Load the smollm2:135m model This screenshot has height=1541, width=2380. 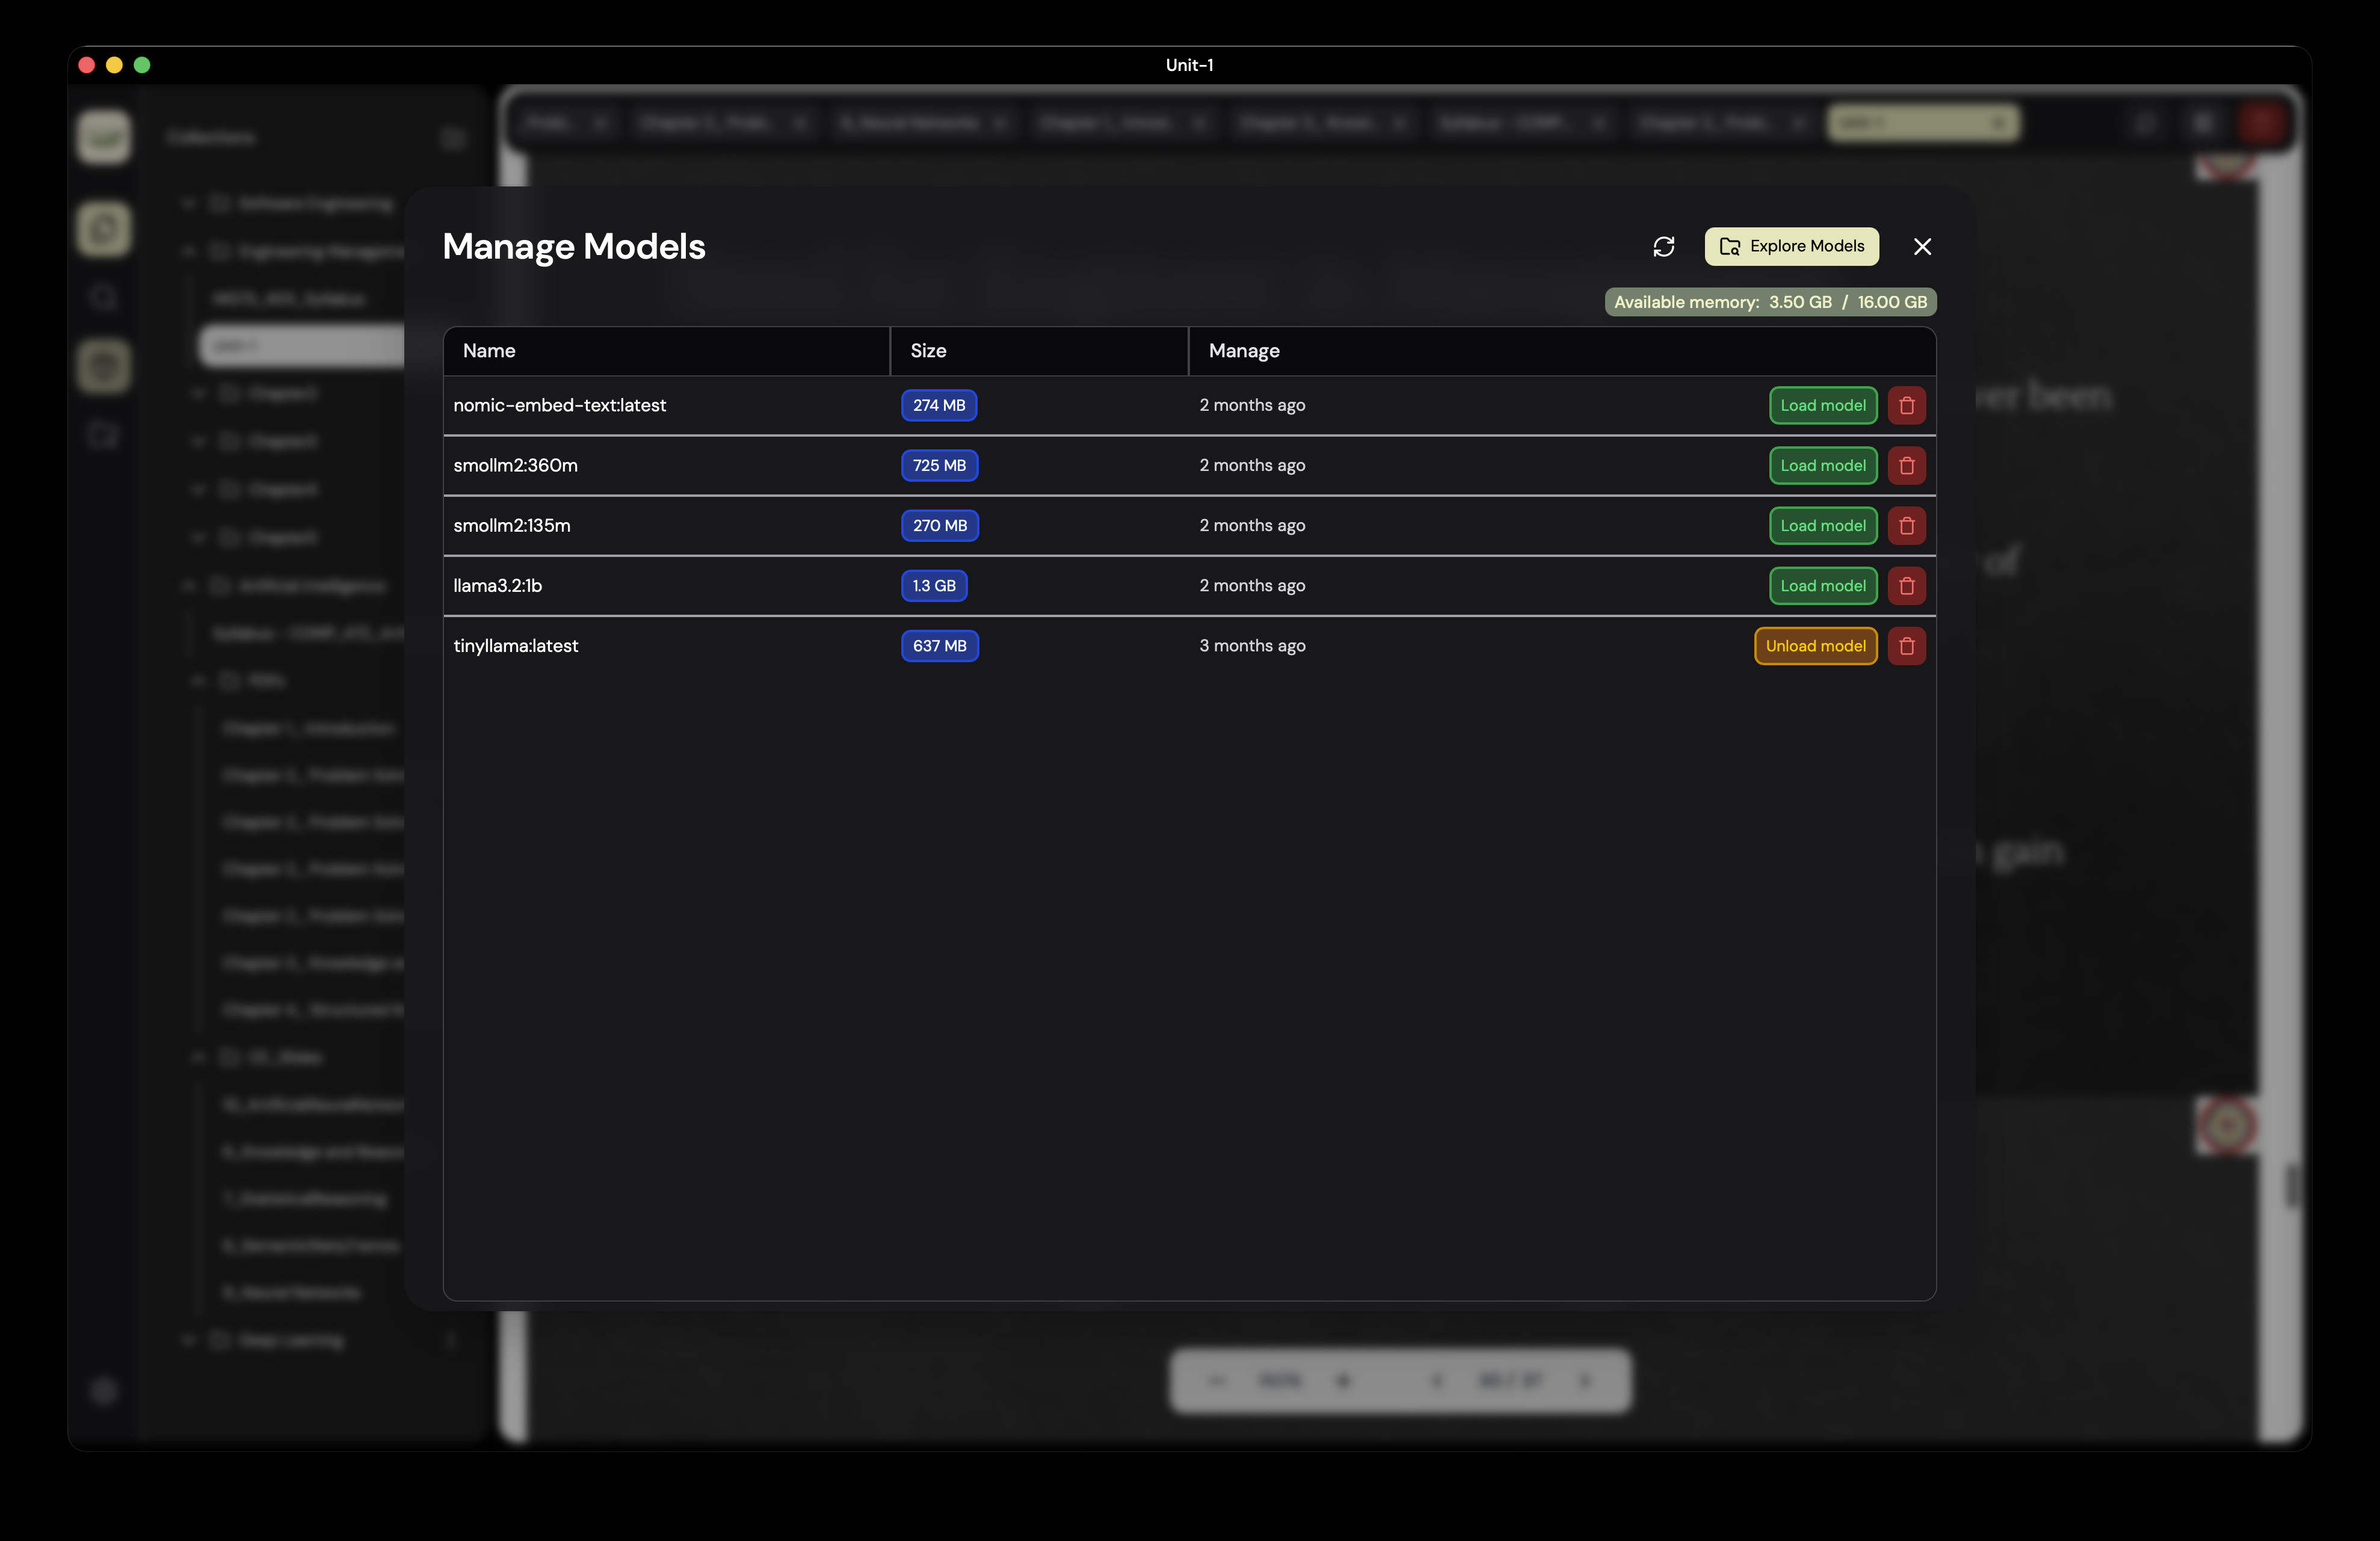(1822, 525)
